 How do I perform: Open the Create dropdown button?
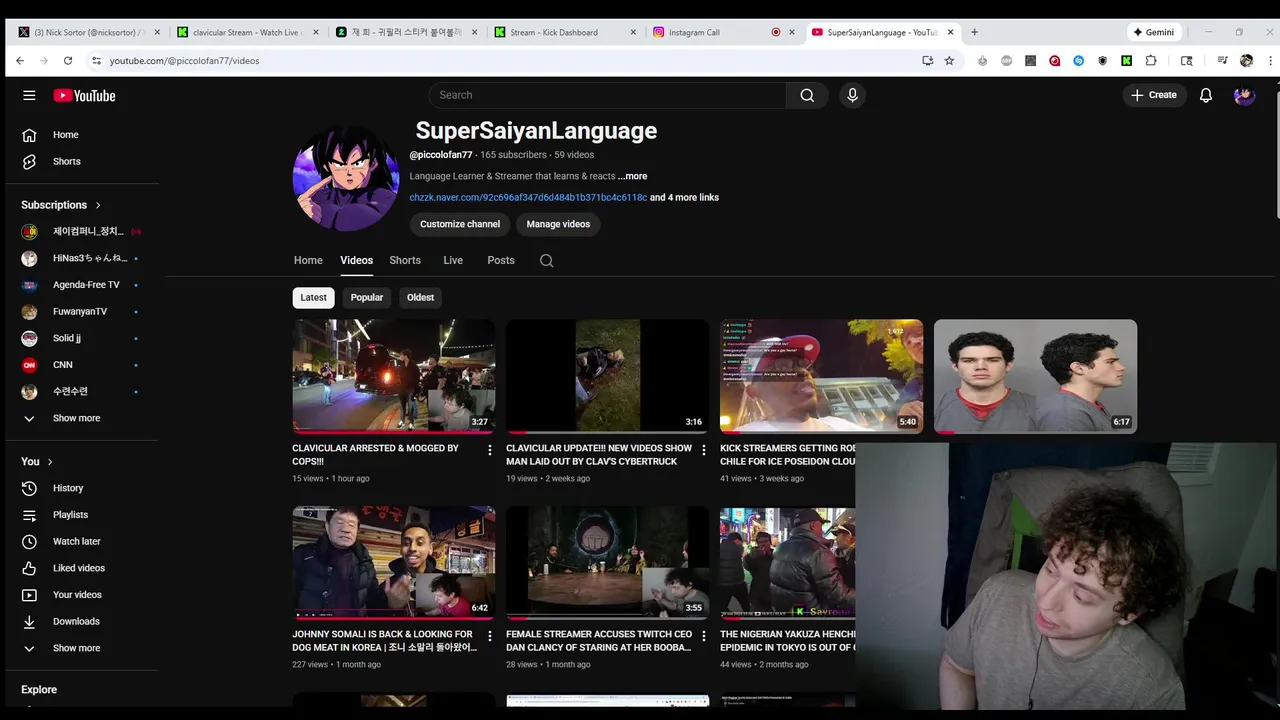click(1153, 95)
